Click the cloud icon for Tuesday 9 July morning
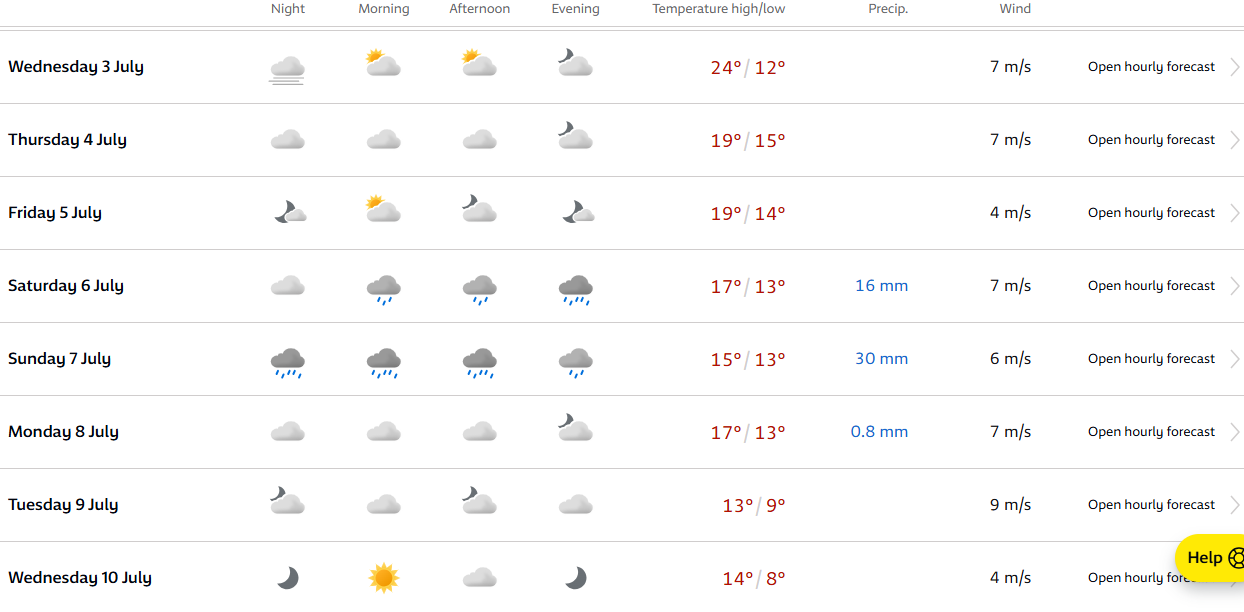The width and height of the screenshot is (1244, 612). click(x=383, y=505)
